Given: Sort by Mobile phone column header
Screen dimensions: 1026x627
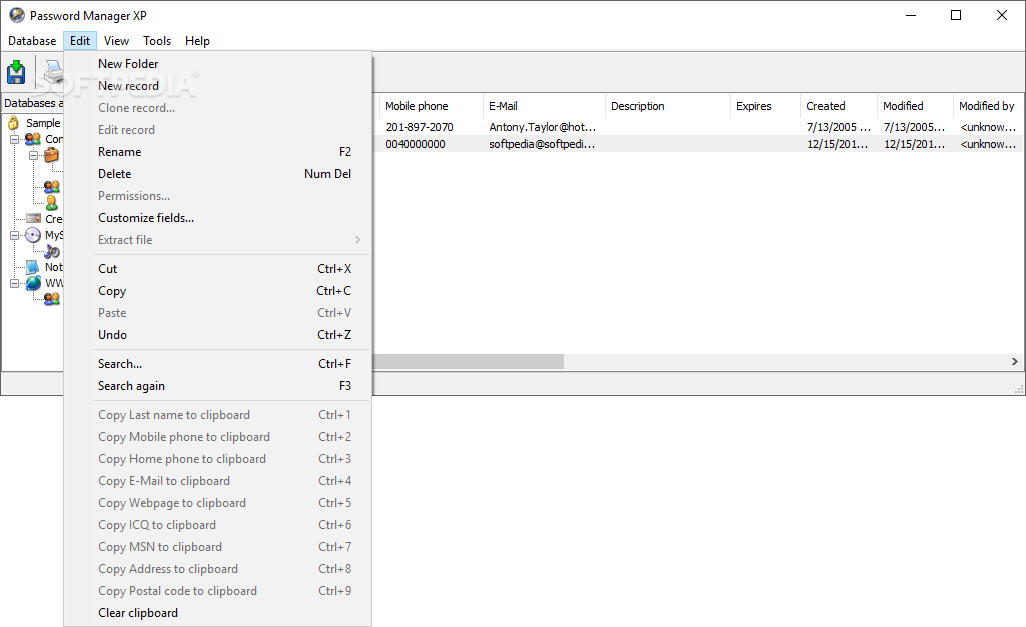Looking at the screenshot, I should pos(431,106).
